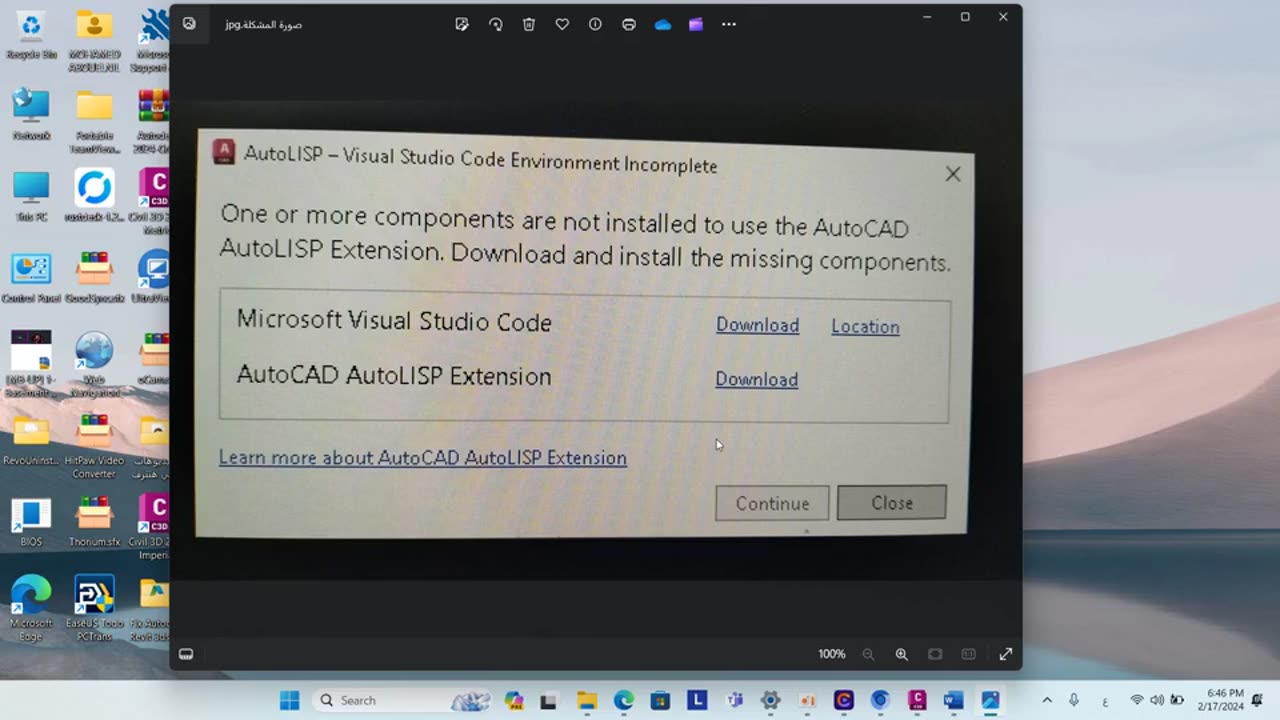Rotate the photo using the rotate icon

click(495, 24)
